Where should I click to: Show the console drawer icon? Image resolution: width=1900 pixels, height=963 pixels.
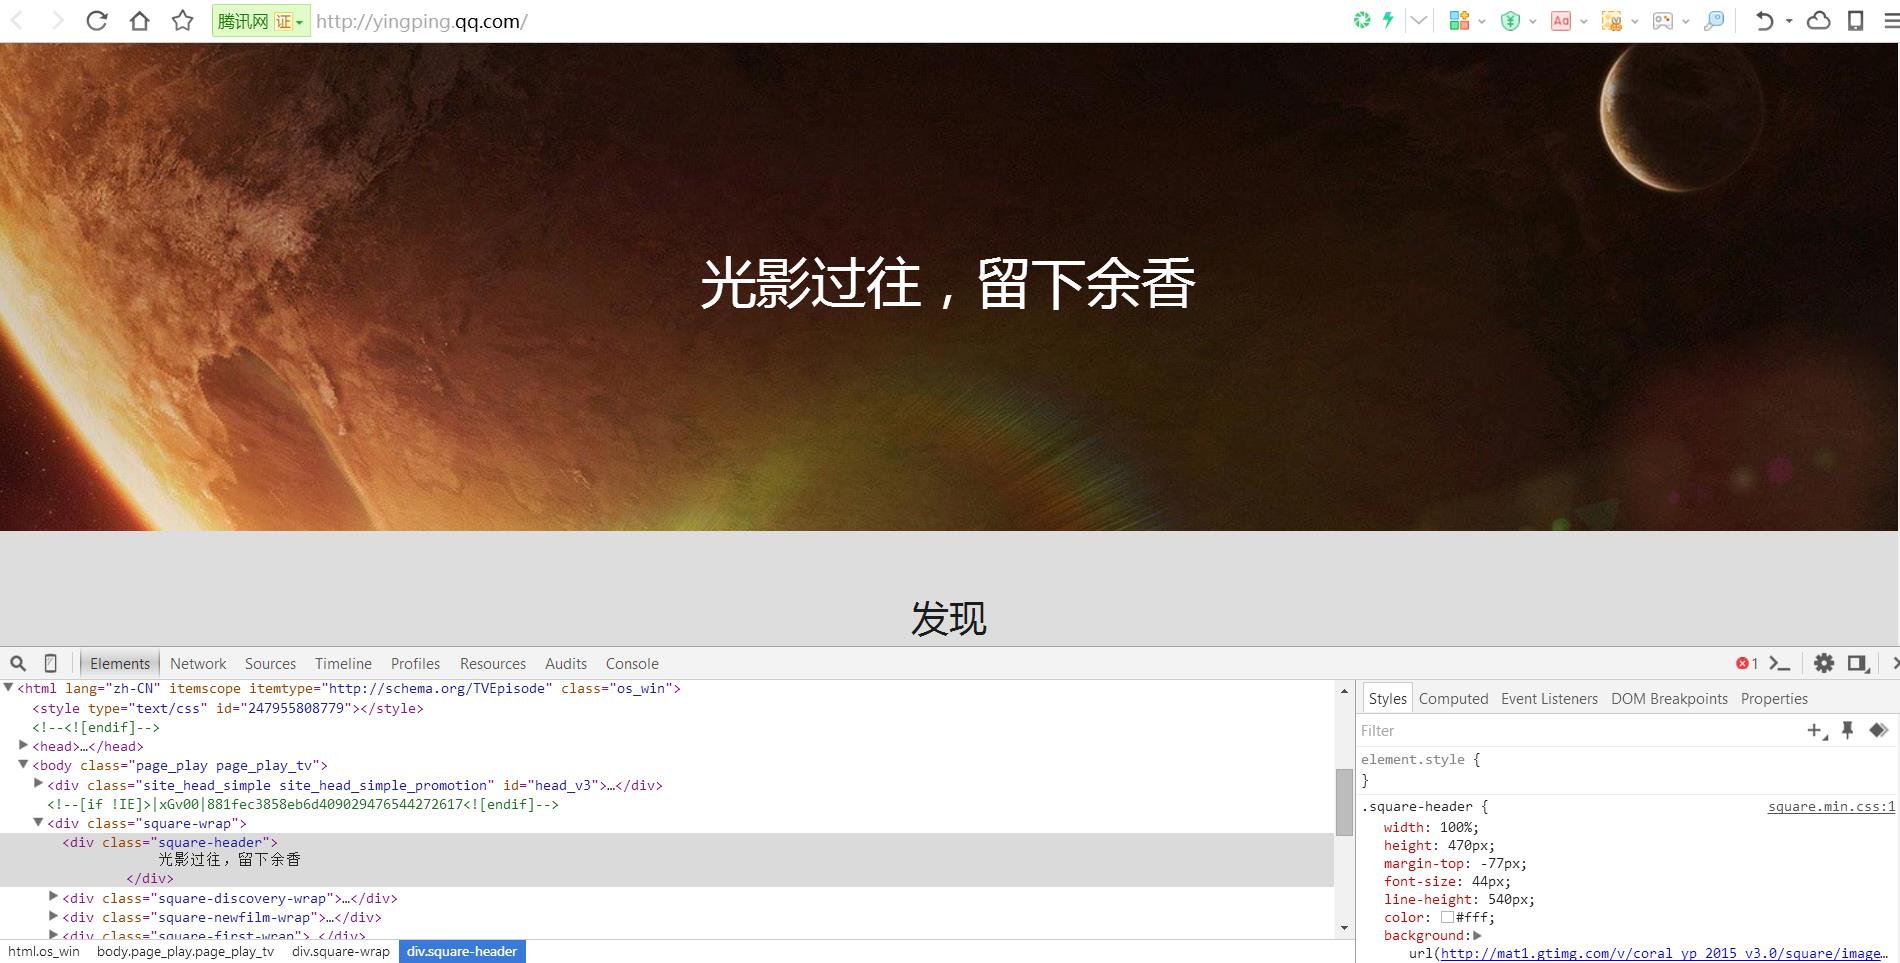click(1780, 663)
